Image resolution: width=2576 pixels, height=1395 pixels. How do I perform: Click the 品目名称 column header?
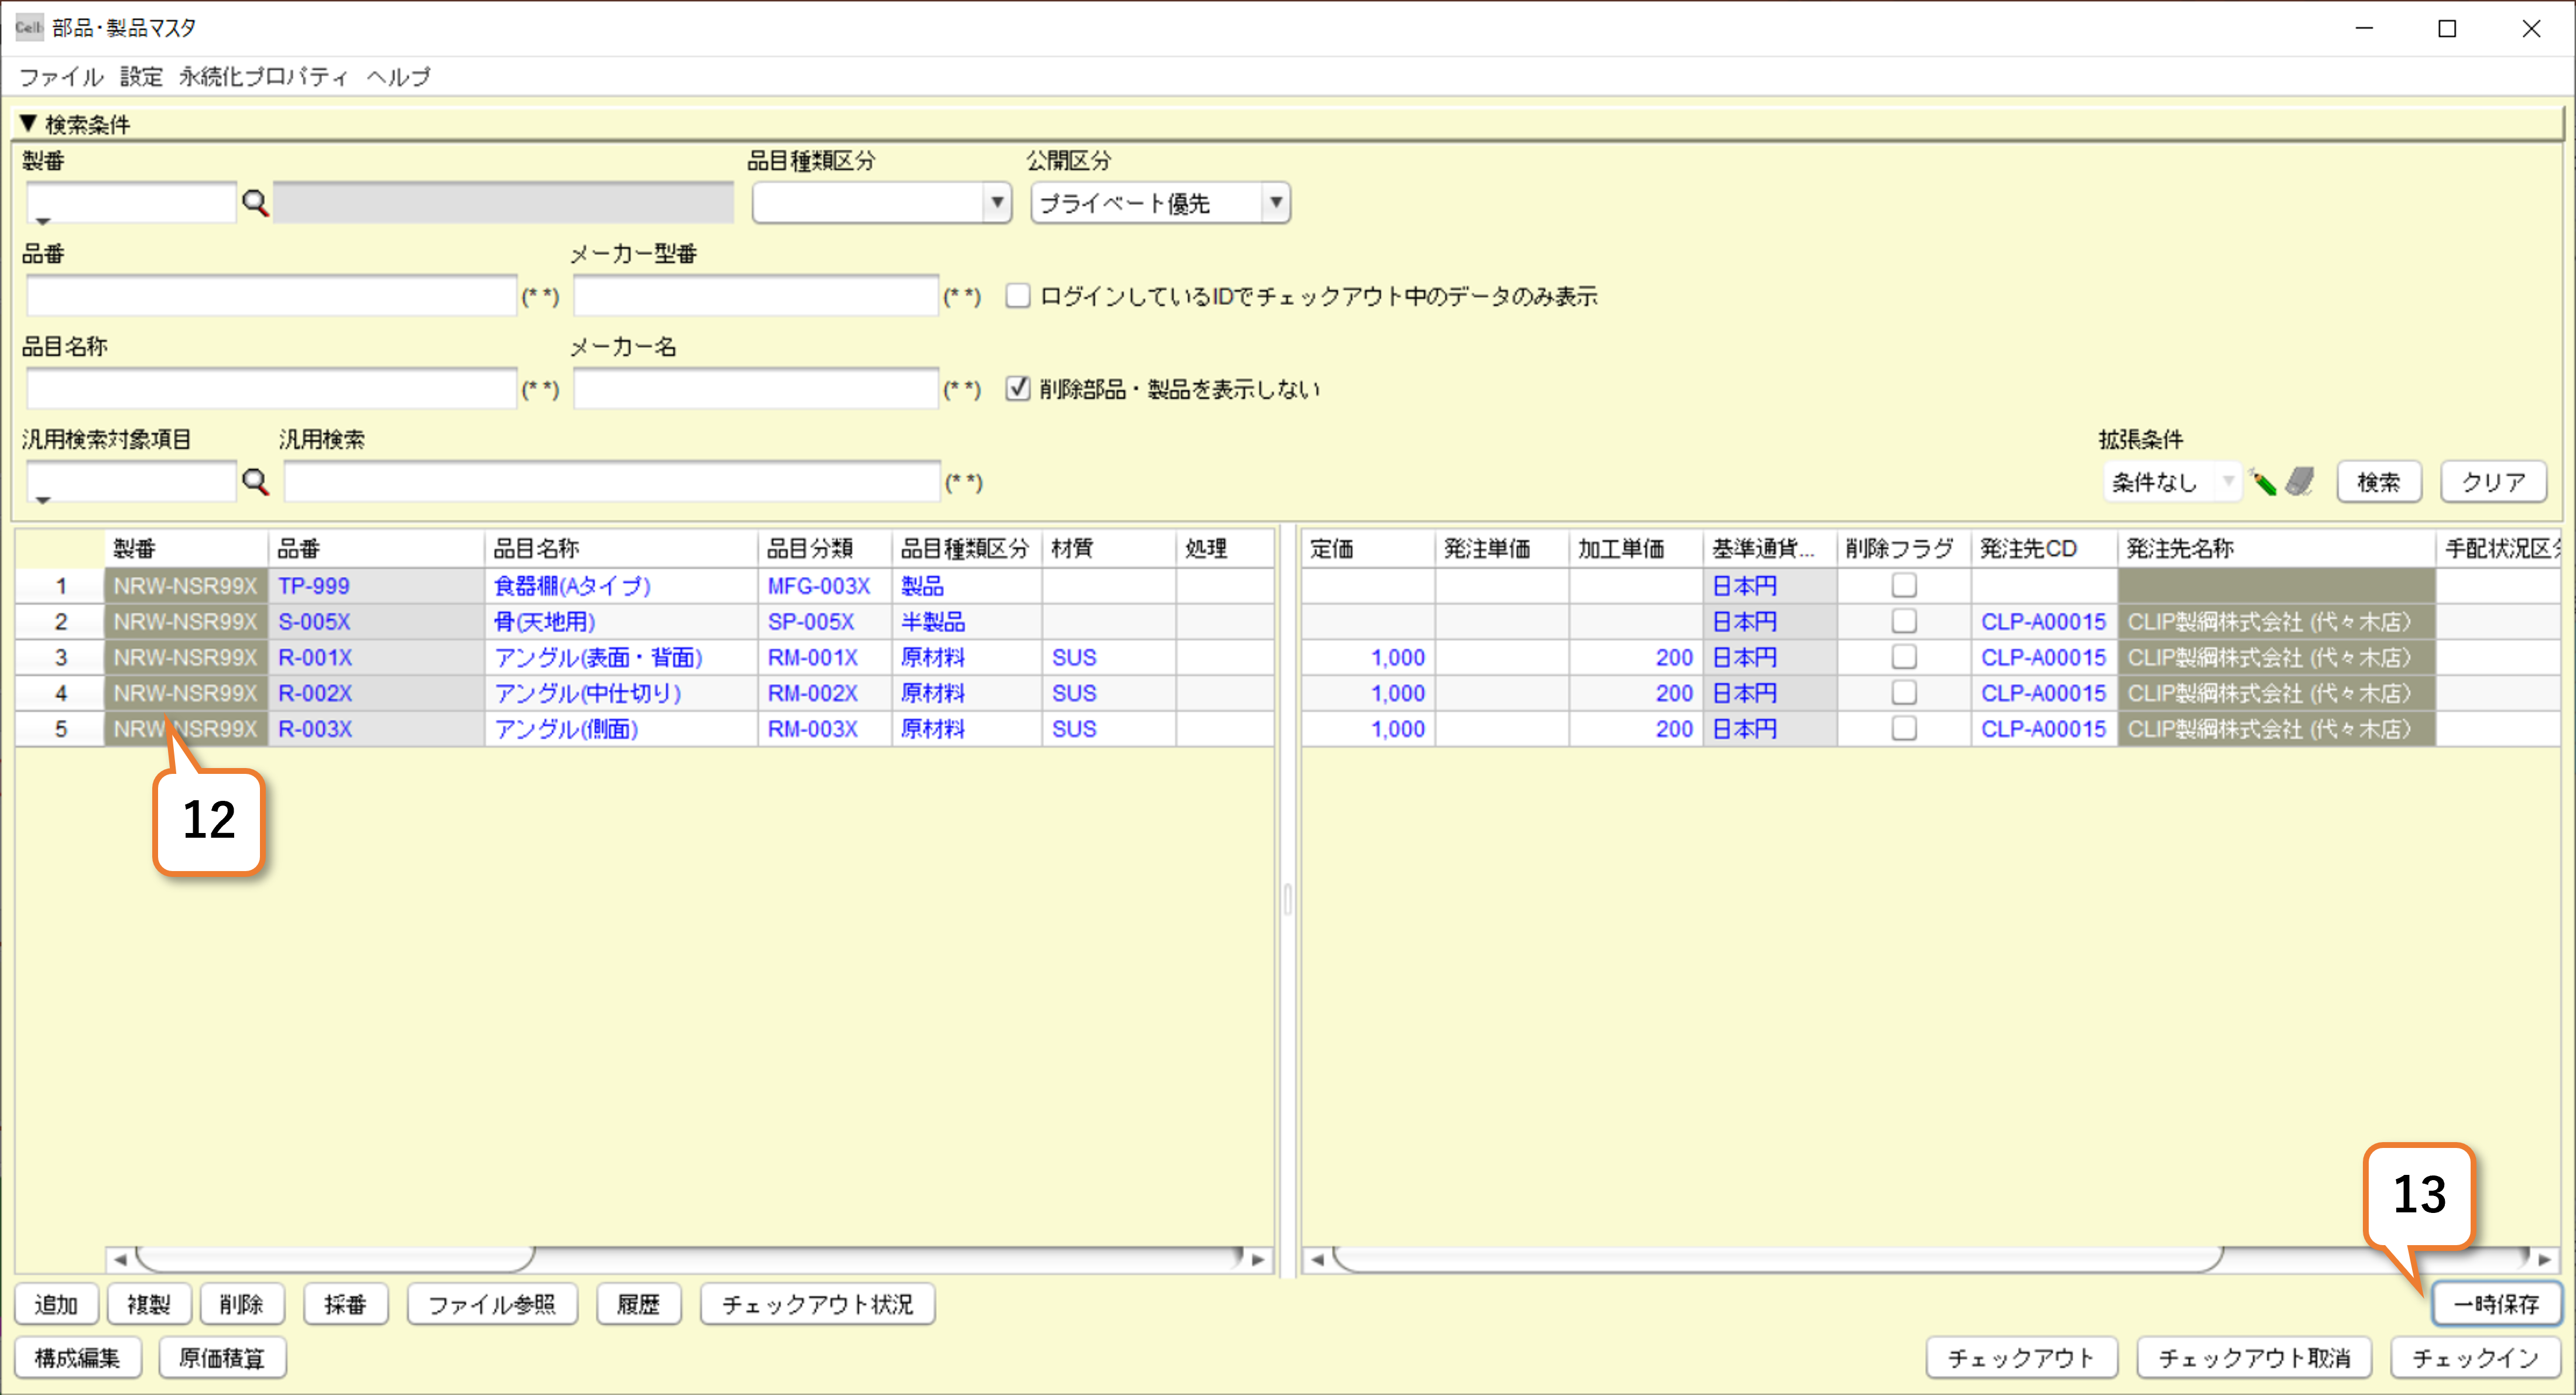(621, 548)
